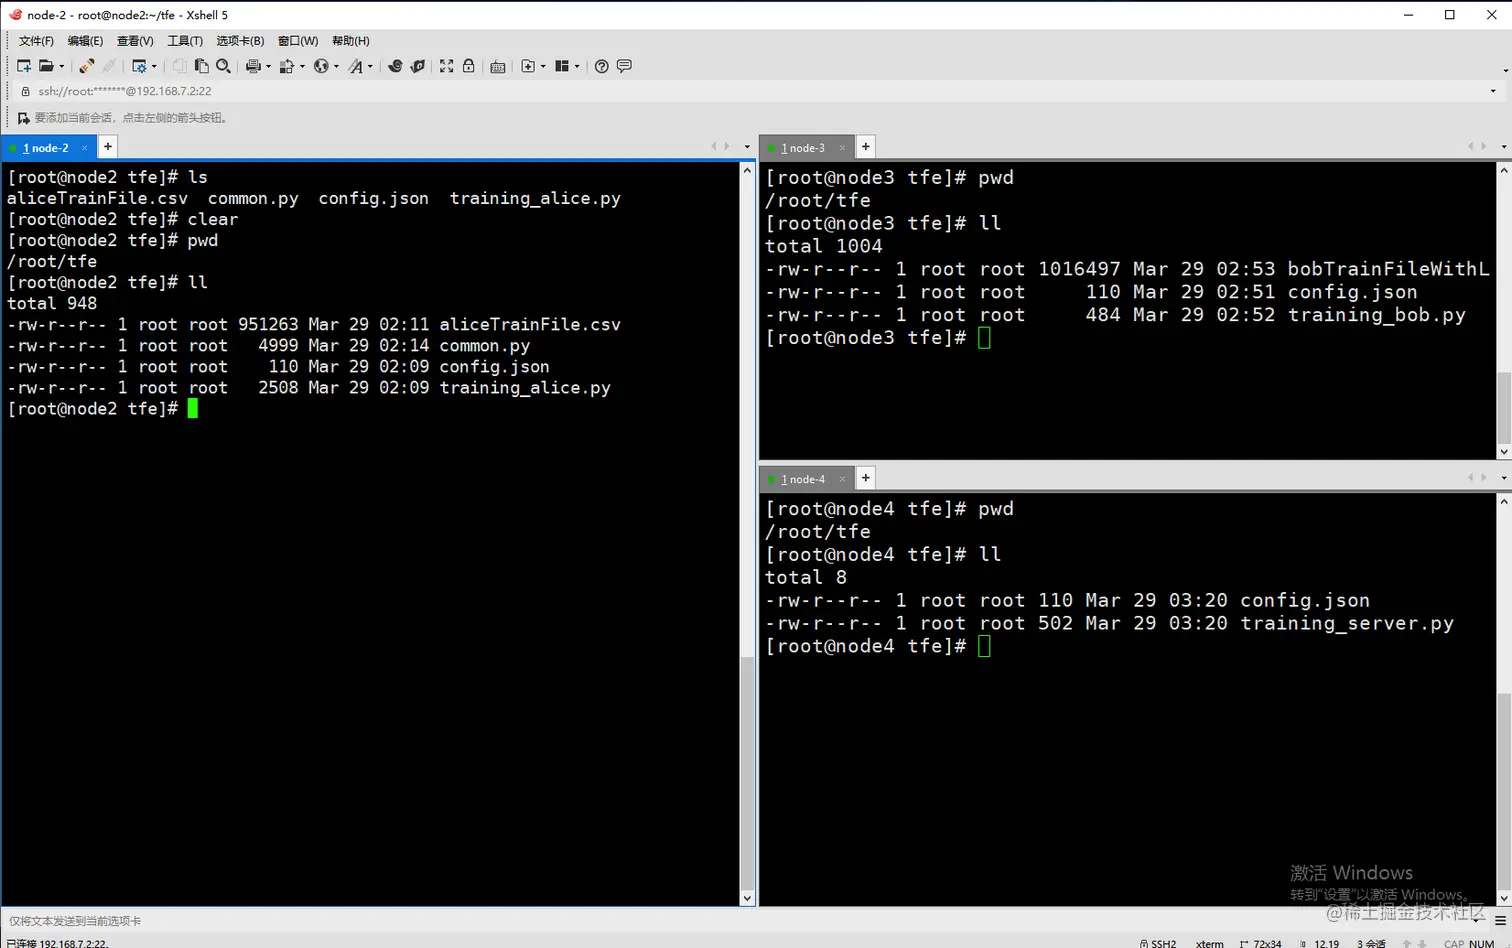This screenshot has width=1512, height=948.
Task: Click the font letter A icon
Action: (x=355, y=66)
